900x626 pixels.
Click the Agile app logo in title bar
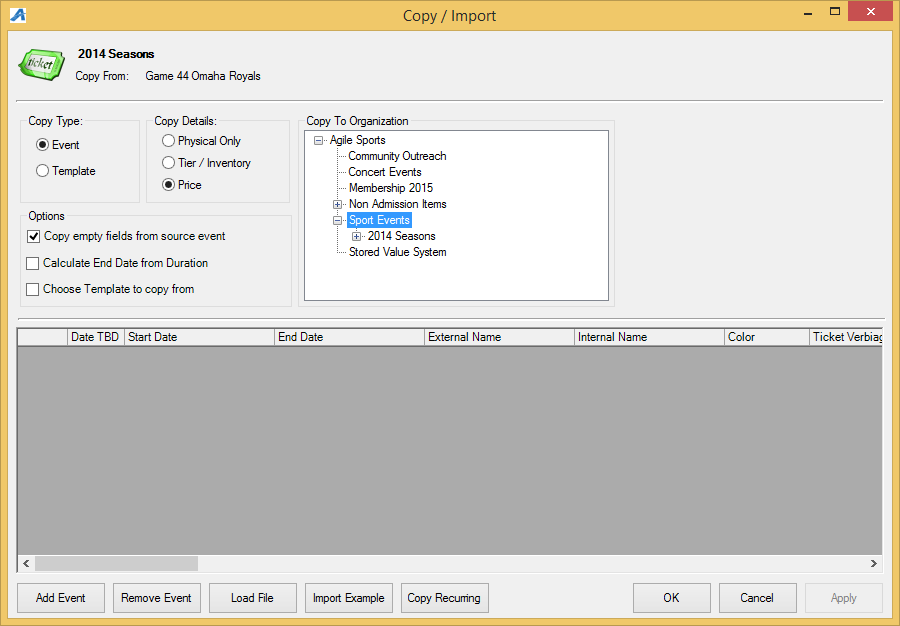click(x=18, y=15)
